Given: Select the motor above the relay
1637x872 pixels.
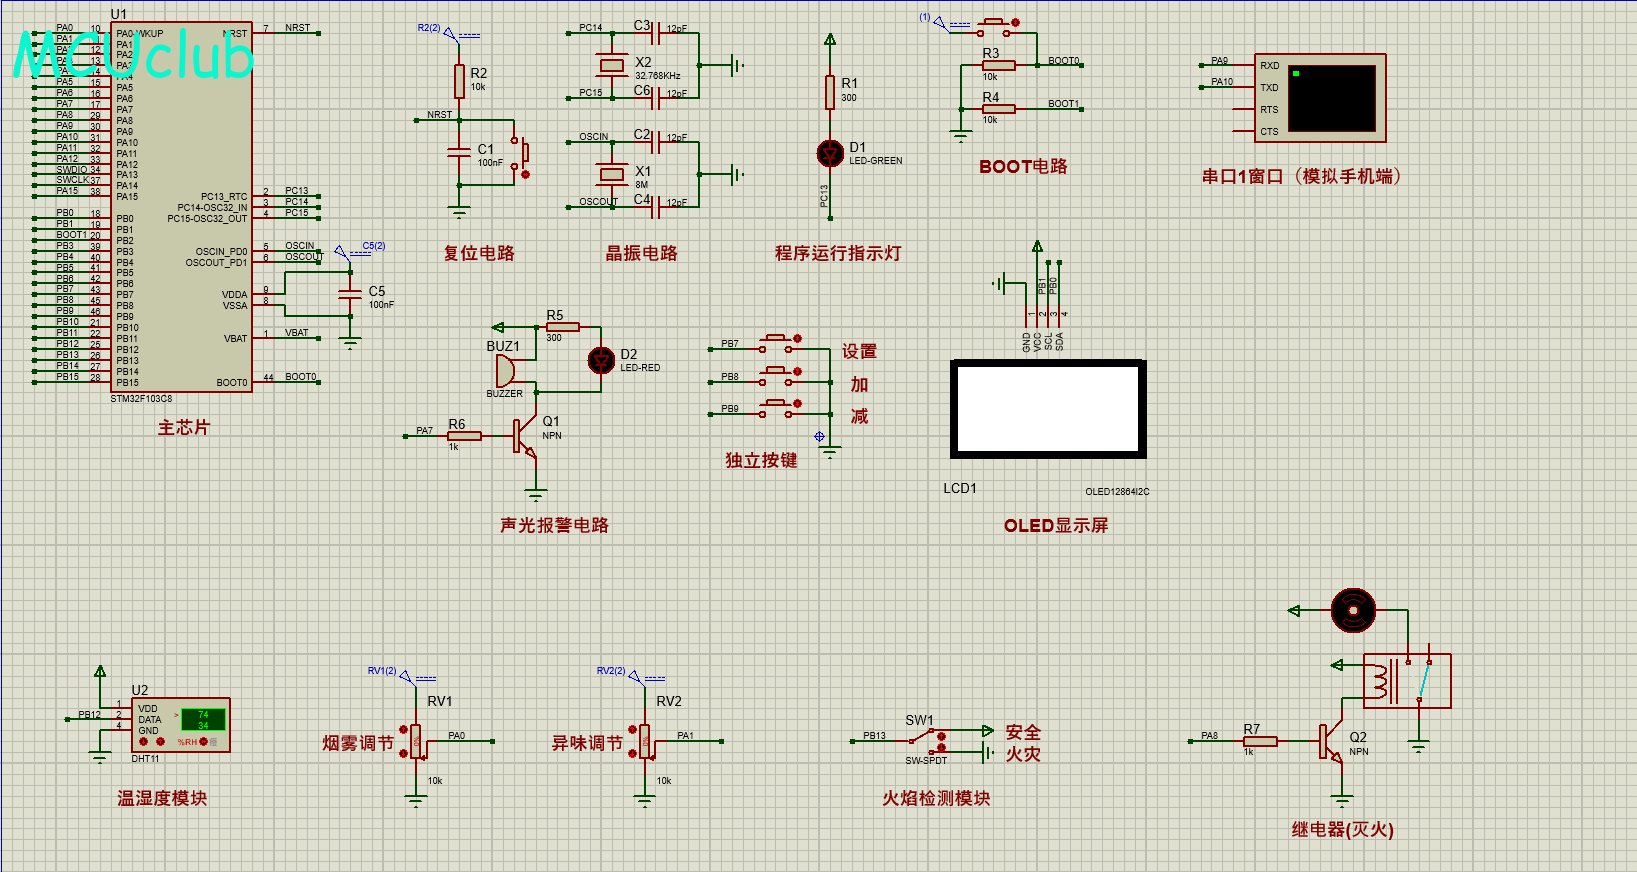Looking at the screenshot, I should (1354, 610).
